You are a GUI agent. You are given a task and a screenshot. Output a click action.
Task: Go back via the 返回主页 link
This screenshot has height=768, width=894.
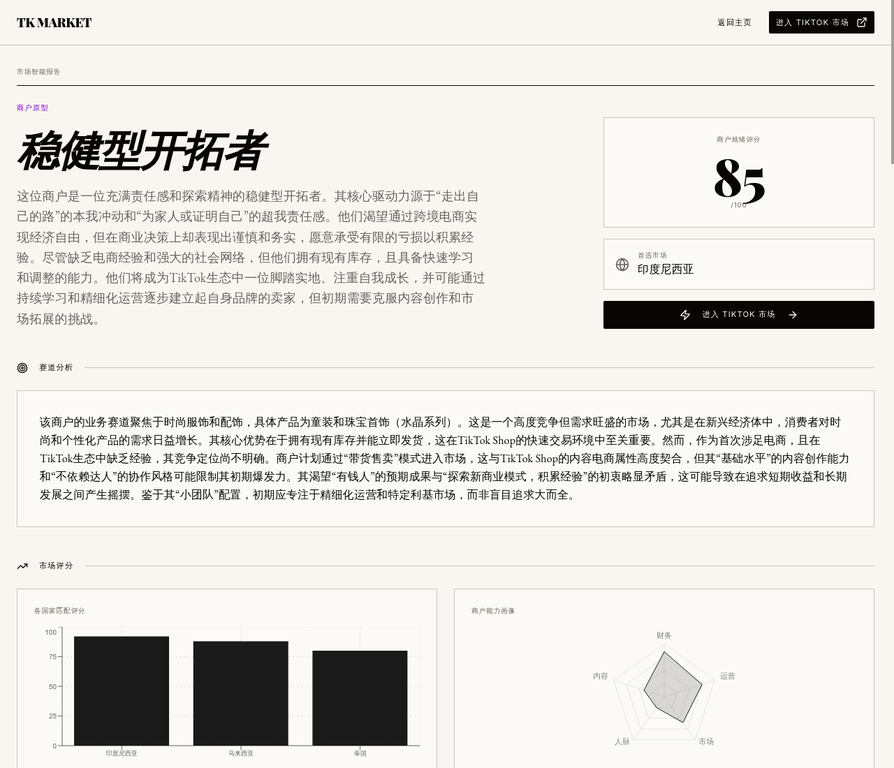(x=733, y=22)
